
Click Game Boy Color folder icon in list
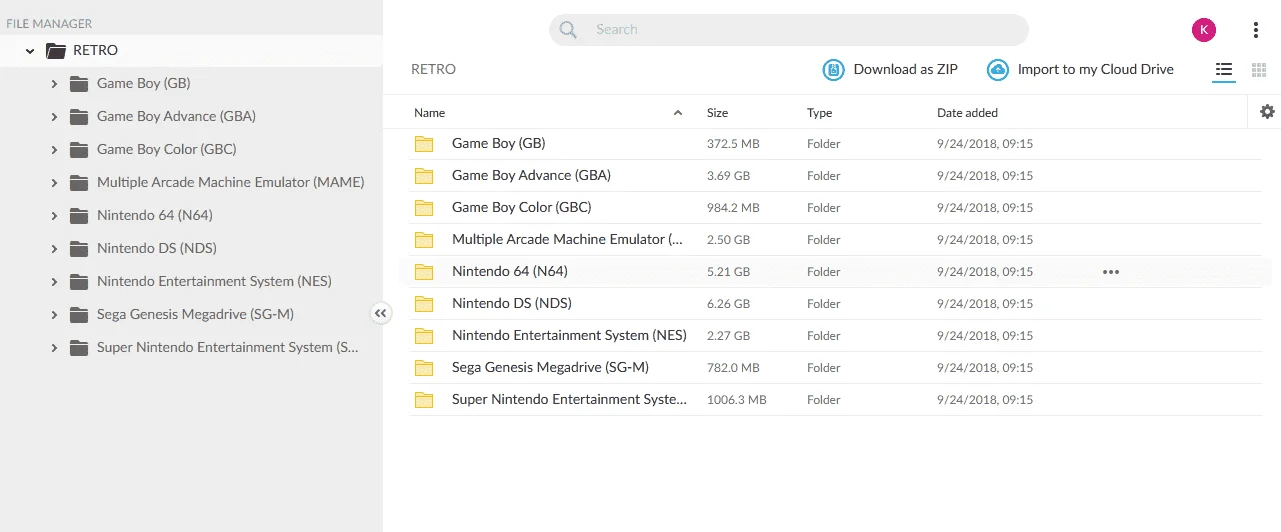click(424, 208)
